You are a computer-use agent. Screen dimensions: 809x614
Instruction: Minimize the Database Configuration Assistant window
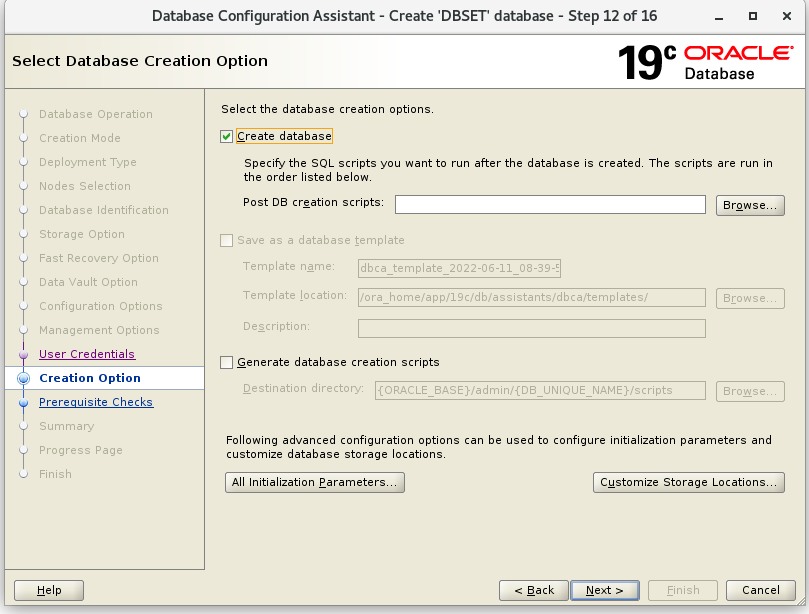[719, 17]
